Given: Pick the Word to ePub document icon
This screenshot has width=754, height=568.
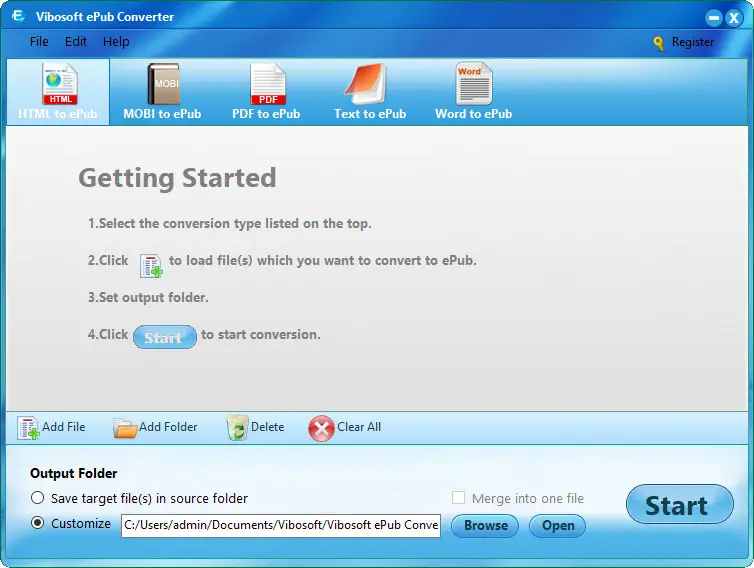Looking at the screenshot, I should point(474,83).
